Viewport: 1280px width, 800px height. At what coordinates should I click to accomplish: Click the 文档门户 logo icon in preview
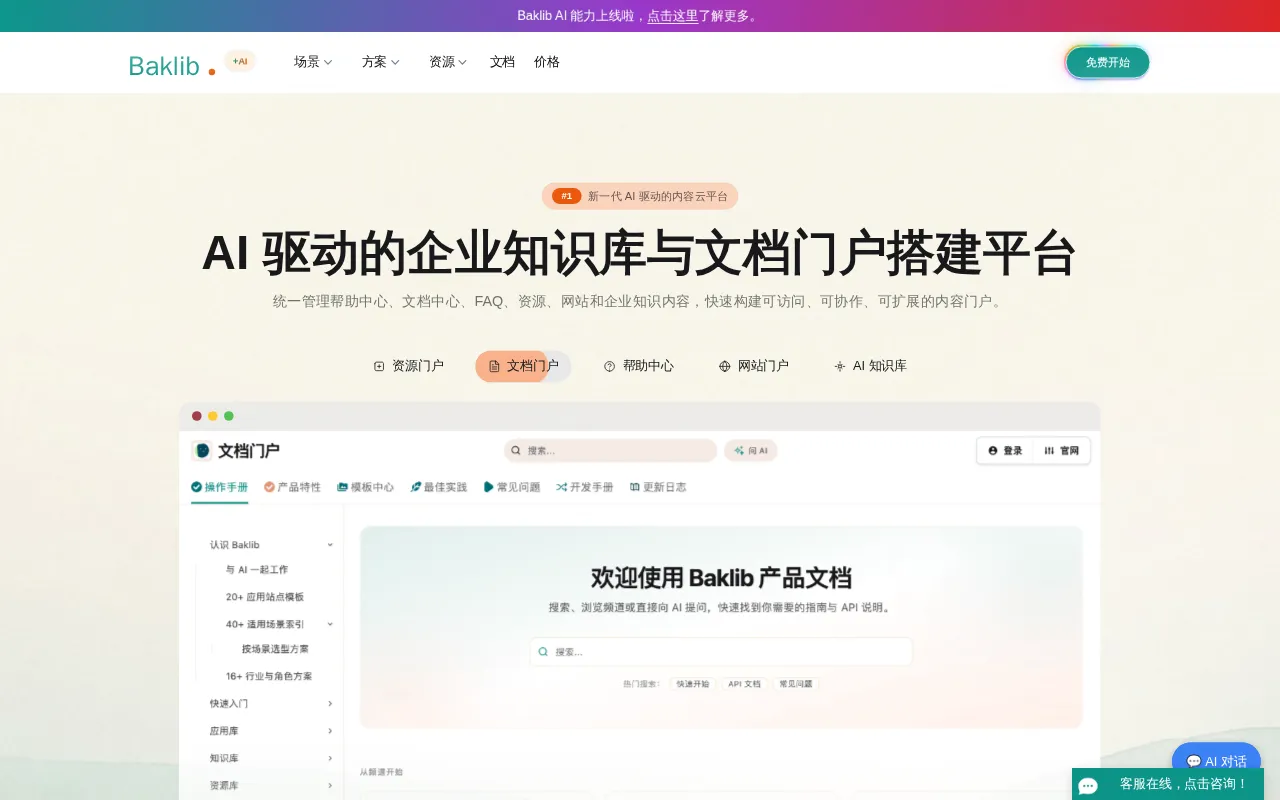(x=202, y=451)
